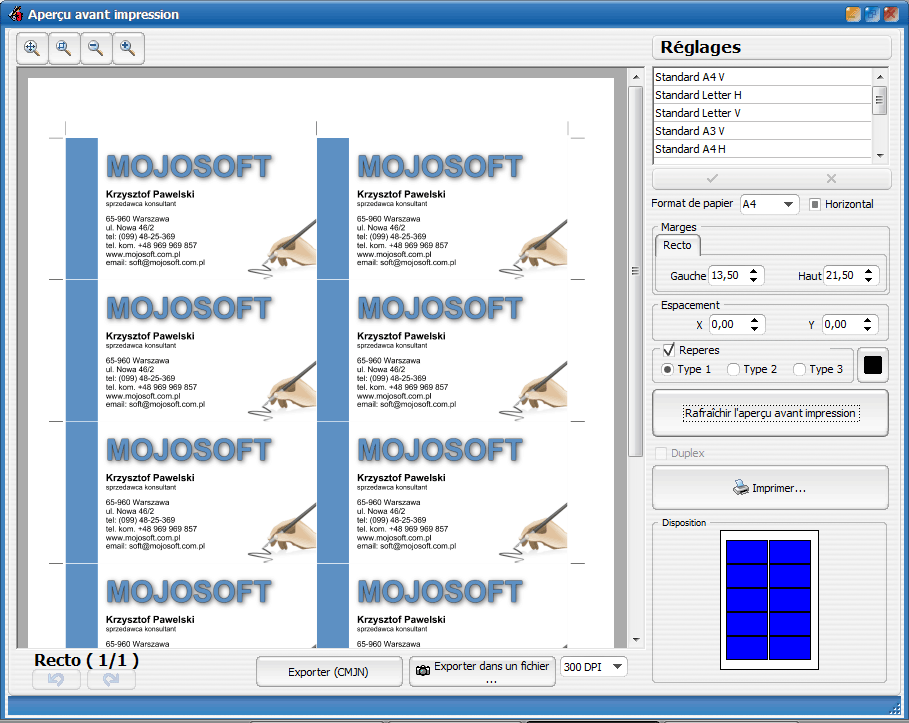Screen dimensions: 909x723
Task: Decrease the Espacement X value
Action: [x=754, y=329]
